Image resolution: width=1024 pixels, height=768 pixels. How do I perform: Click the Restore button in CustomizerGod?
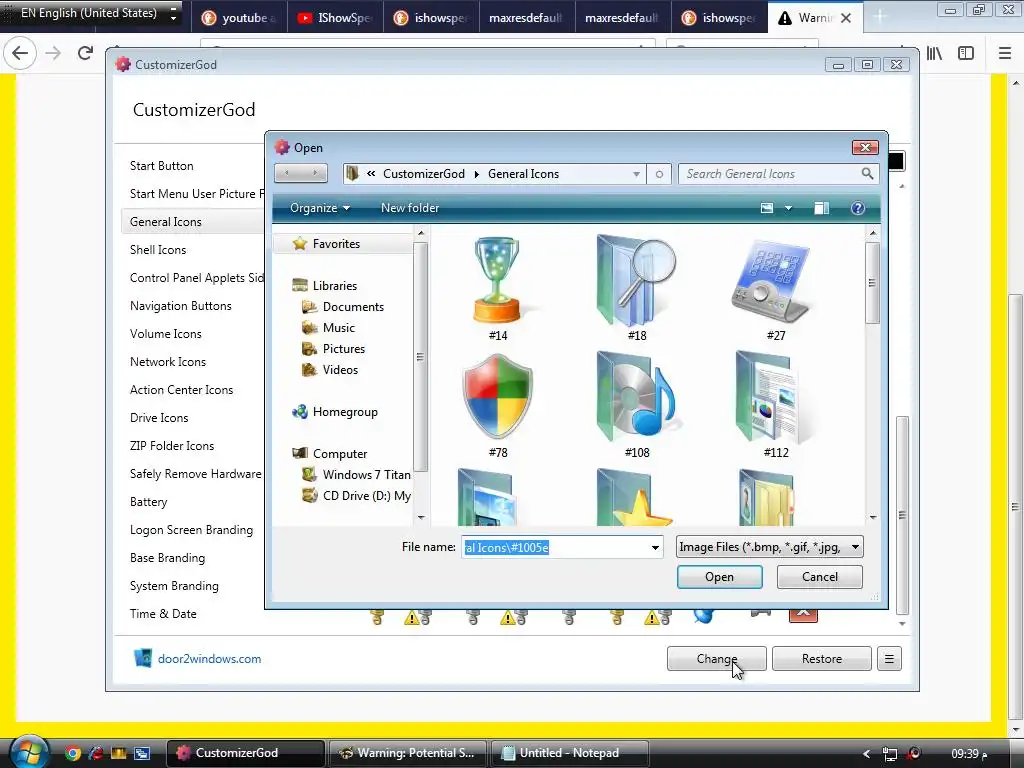pyautogui.click(x=822, y=659)
